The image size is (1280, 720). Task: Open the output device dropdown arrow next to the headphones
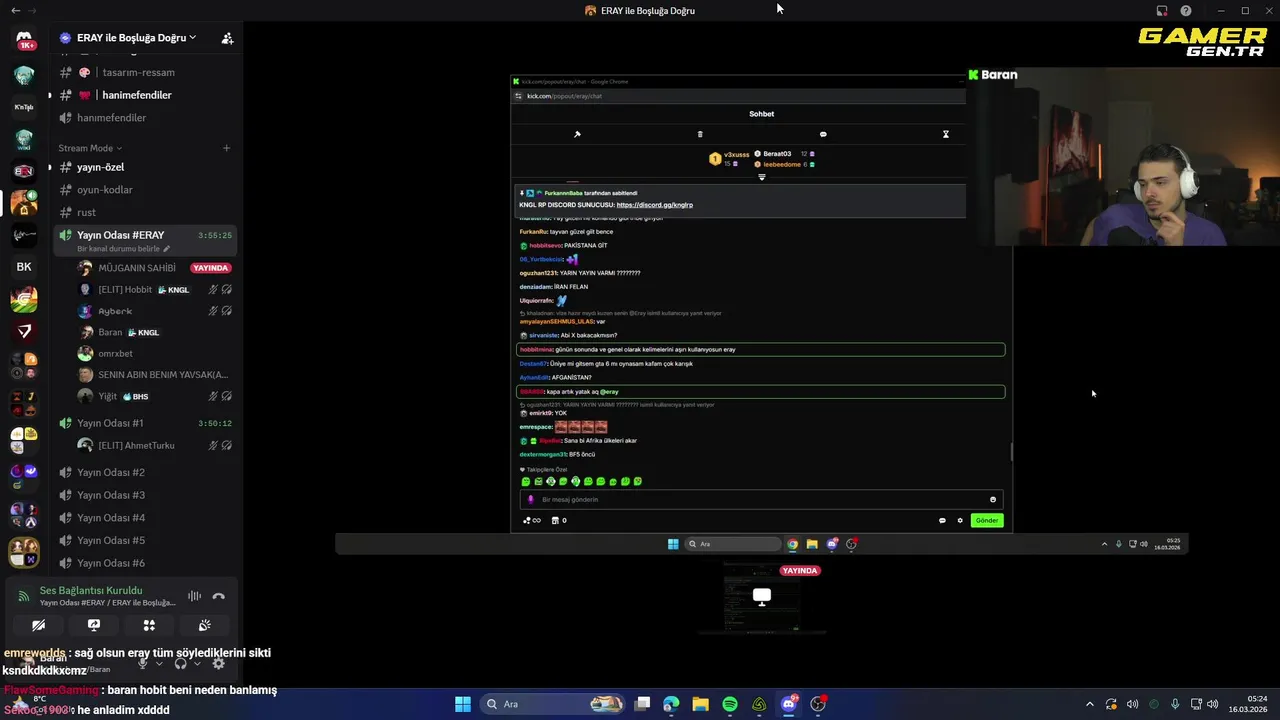coord(197,663)
